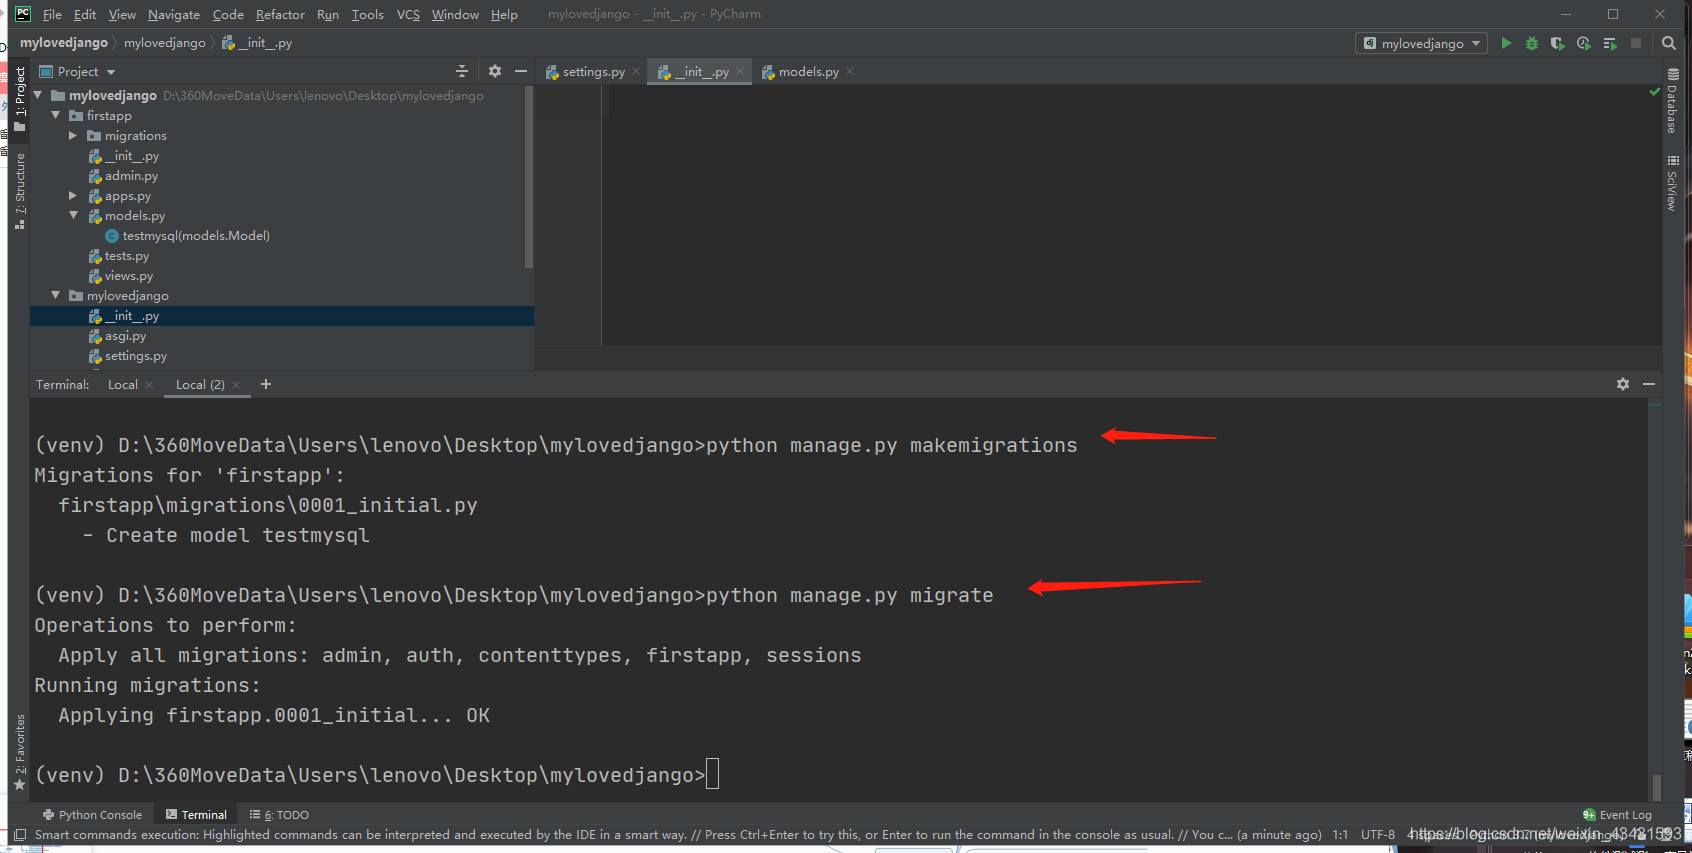This screenshot has width=1692, height=853.
Task: Select the Local (2) terminal tab
Action: [x=200, y=385]
